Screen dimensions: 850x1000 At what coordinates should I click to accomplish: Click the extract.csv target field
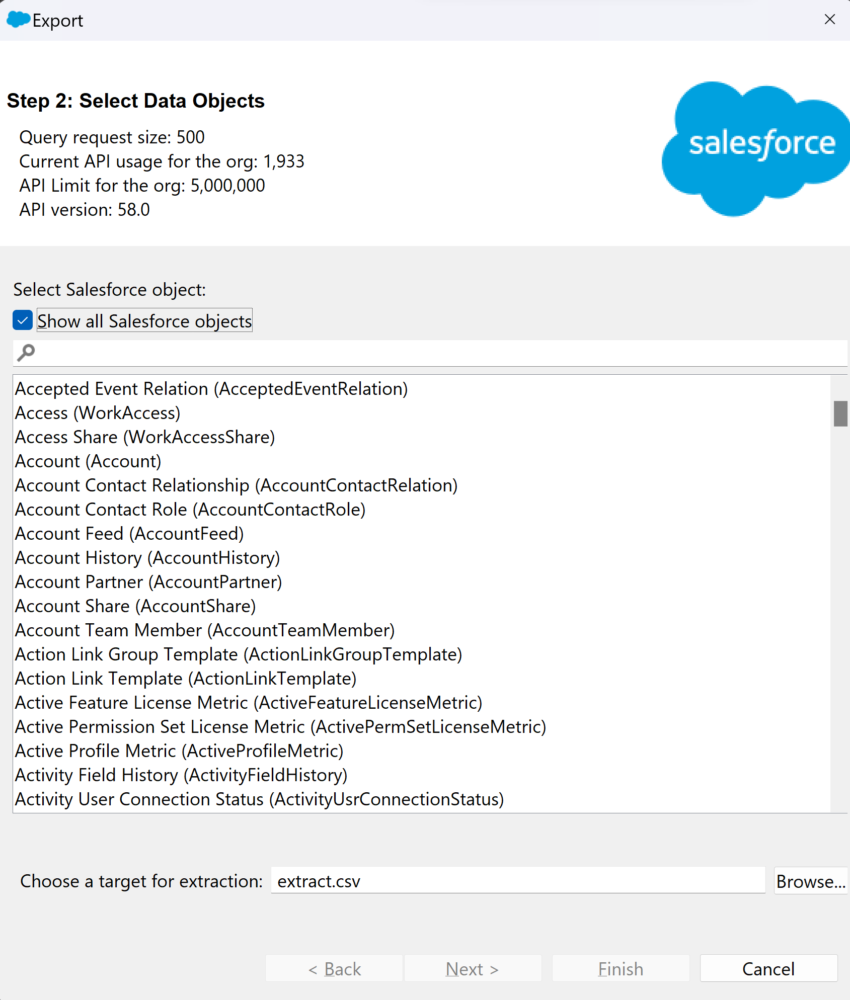pos(518,881)
